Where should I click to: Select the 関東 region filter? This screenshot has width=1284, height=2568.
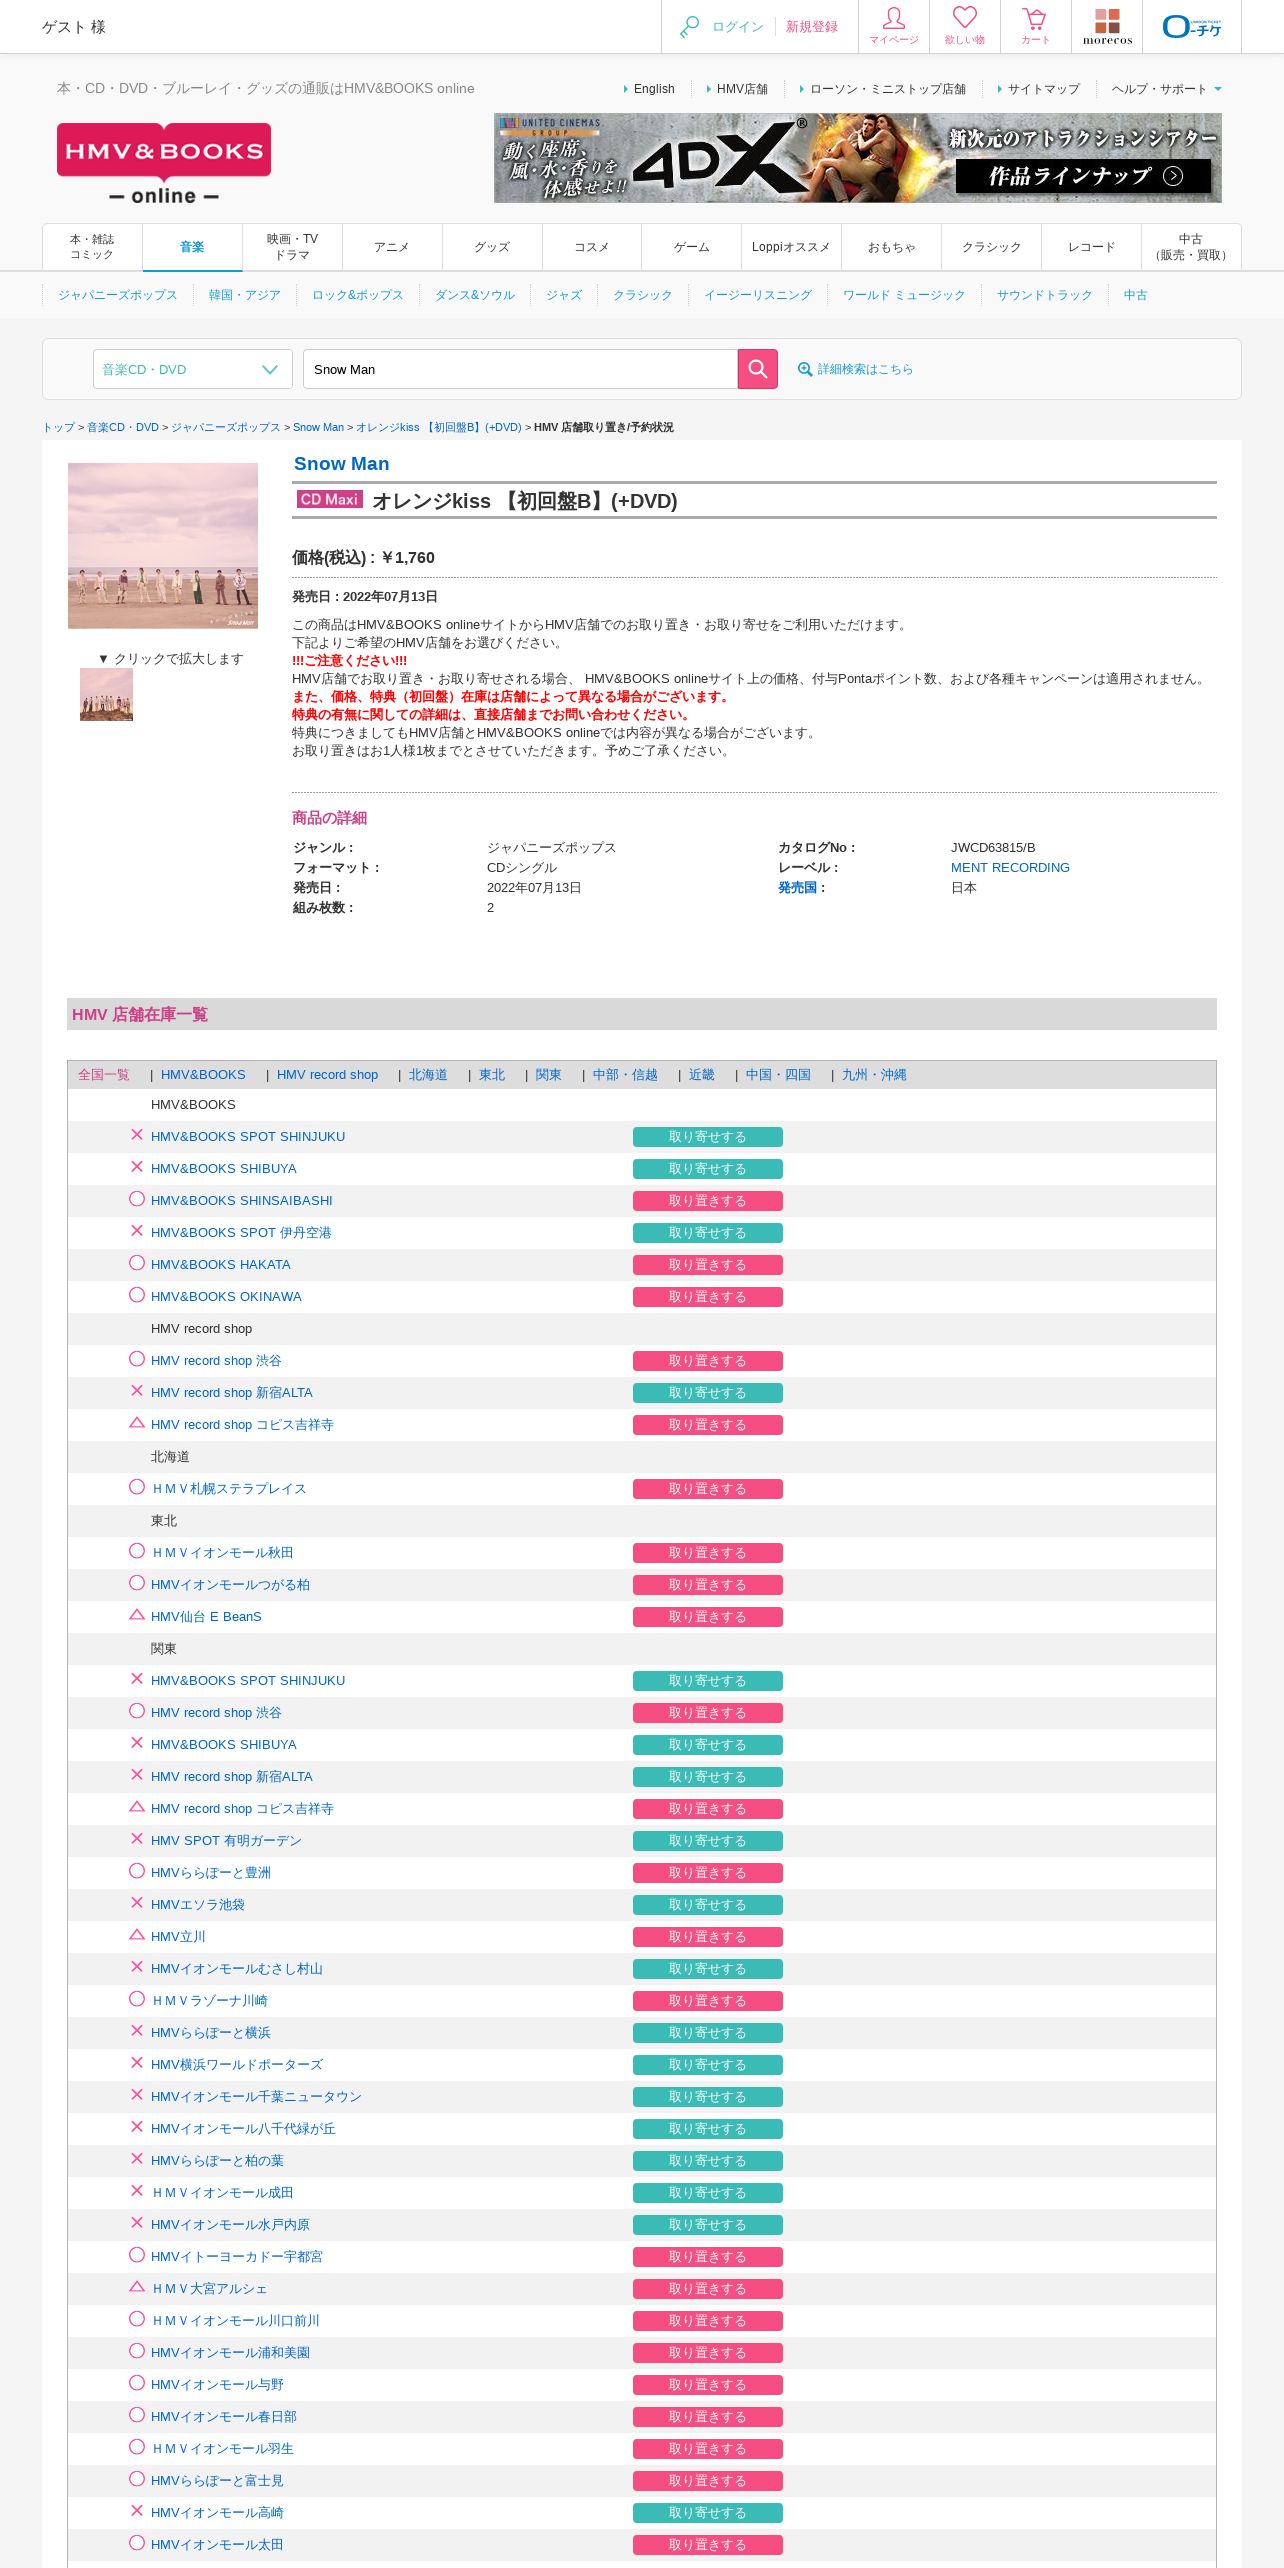click(x=548, y=1075)
